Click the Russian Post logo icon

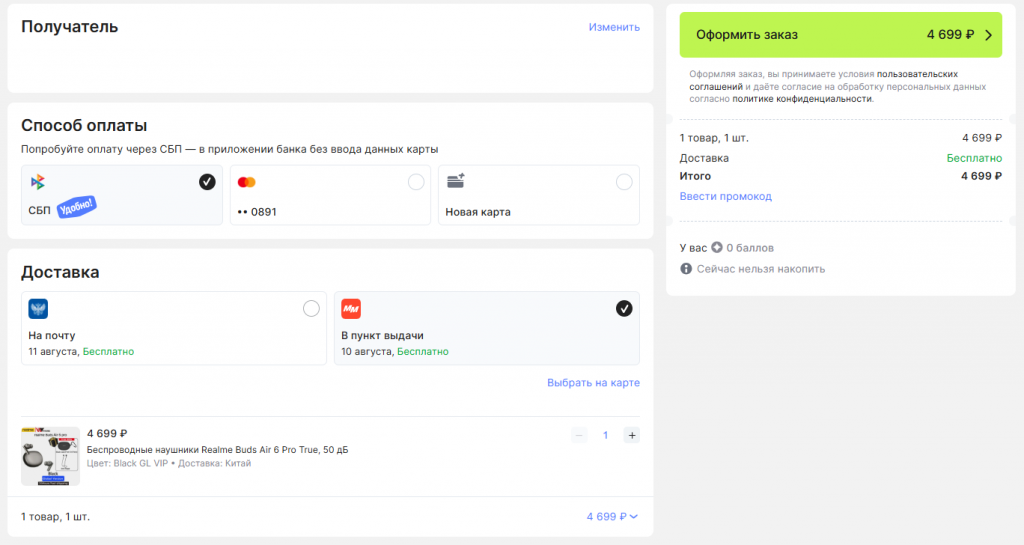(38, 309)
